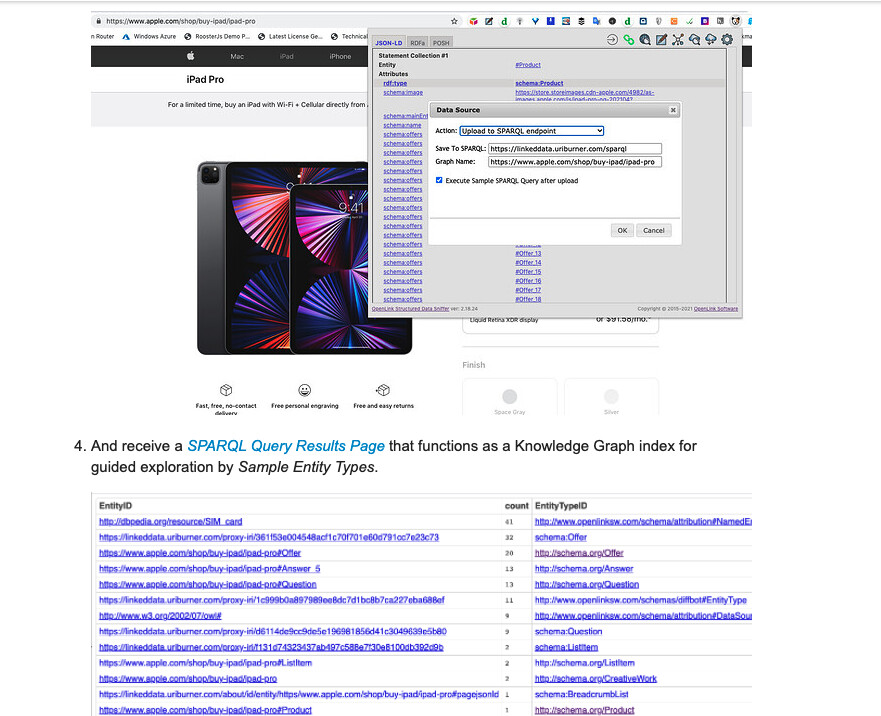Click the schema:image attribute link

[x=403, y=92]
